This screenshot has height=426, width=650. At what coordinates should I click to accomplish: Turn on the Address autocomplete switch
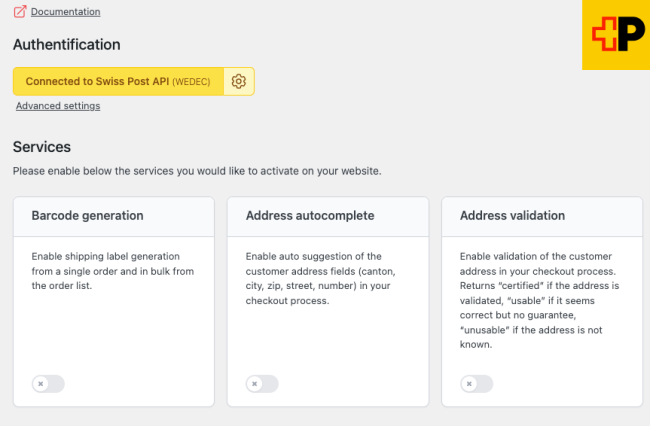(x=262, y=383)
